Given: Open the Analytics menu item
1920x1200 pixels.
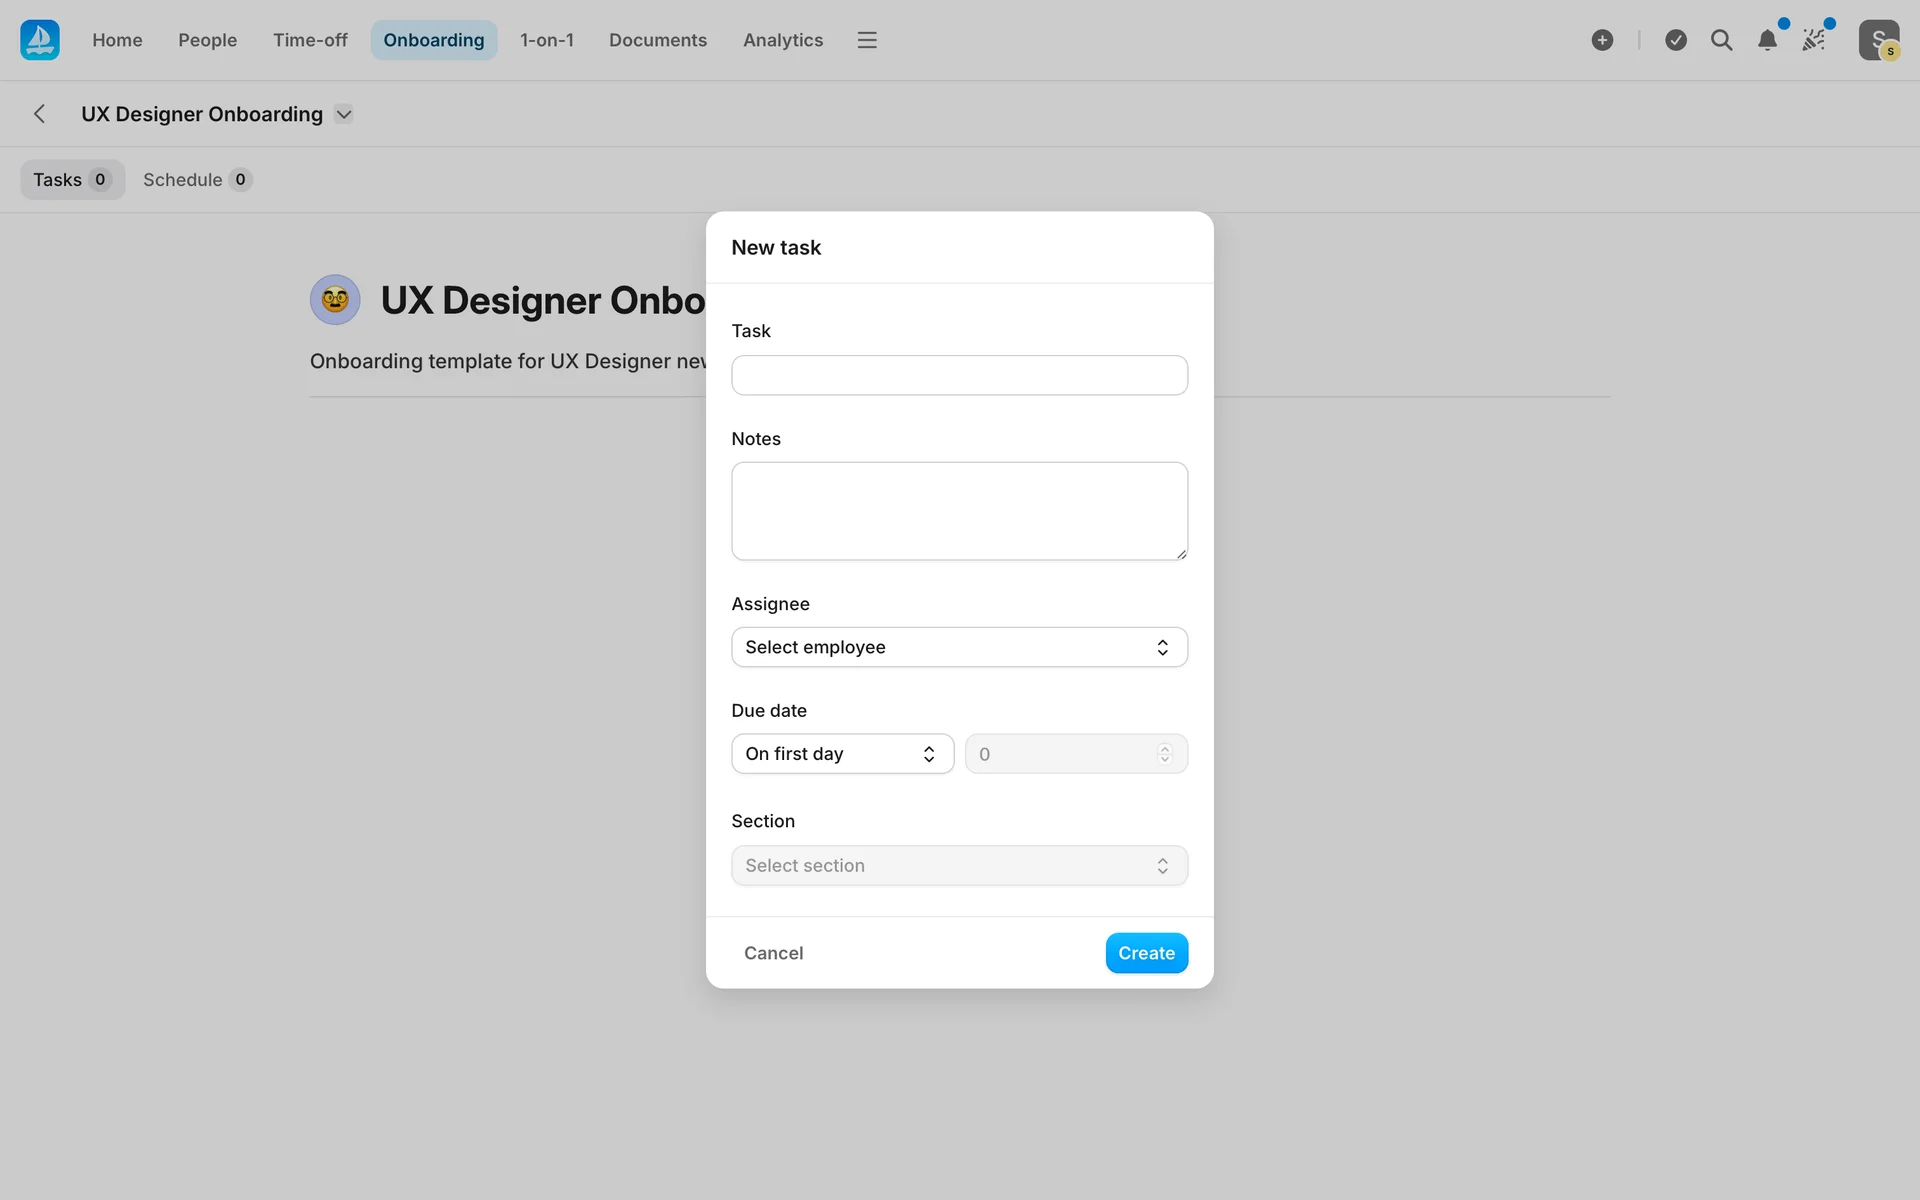Looking at the screenshot, I should pos(782,40).
